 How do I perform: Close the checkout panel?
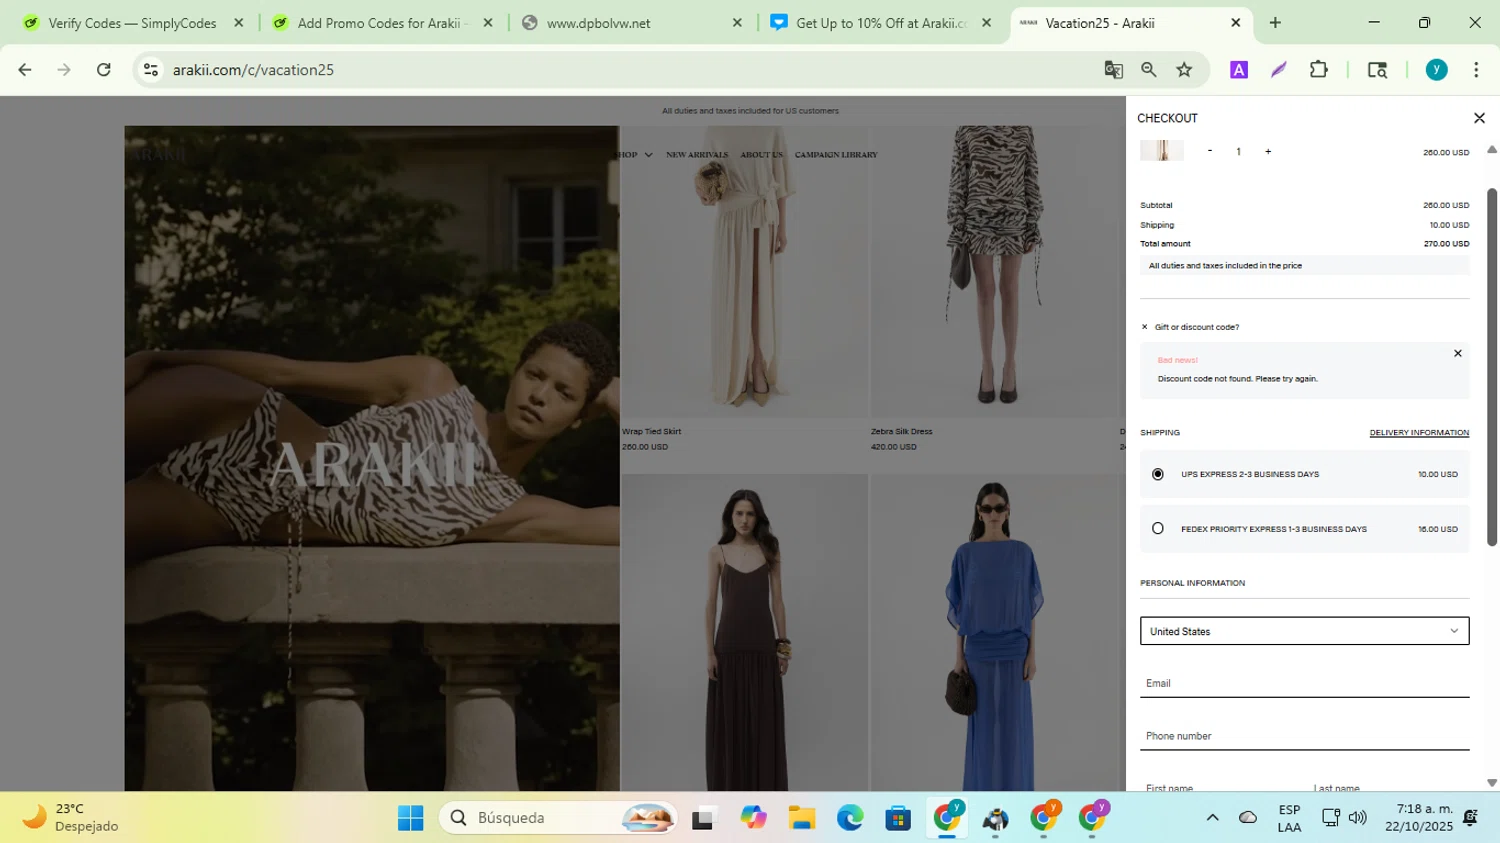click(1479, 118)
